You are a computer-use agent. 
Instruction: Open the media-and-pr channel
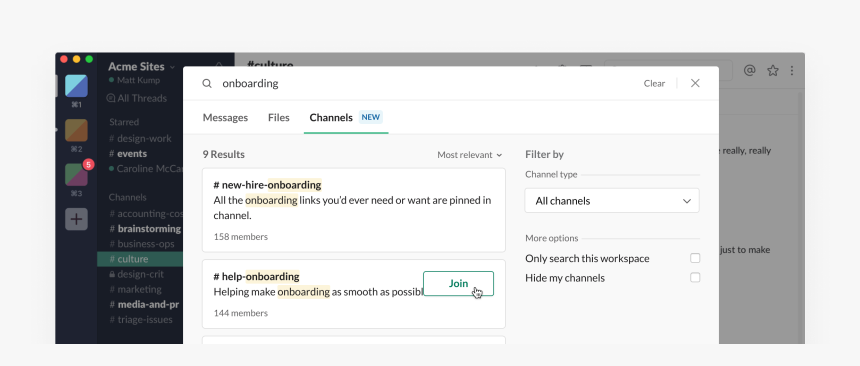click(144, 305)
